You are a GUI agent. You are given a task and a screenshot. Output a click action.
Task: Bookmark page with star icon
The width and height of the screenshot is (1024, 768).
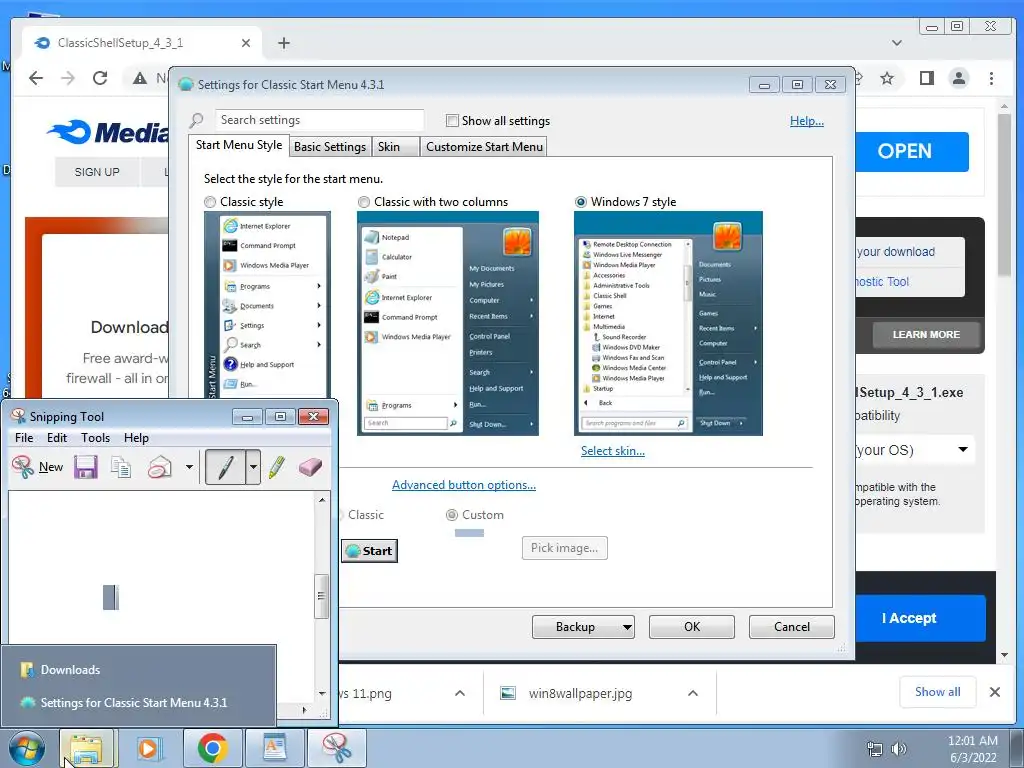click(886, 78)
